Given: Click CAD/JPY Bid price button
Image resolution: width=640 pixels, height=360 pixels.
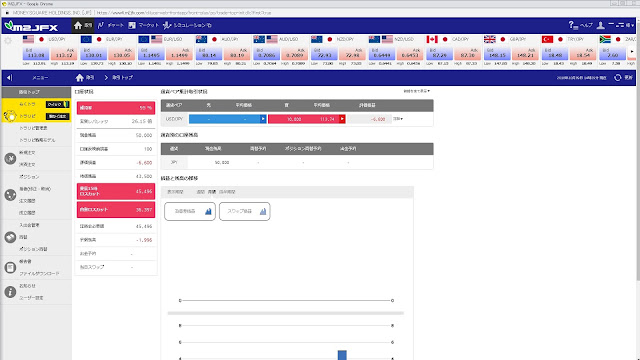Looking at the screenshot, I should [439, 53].
